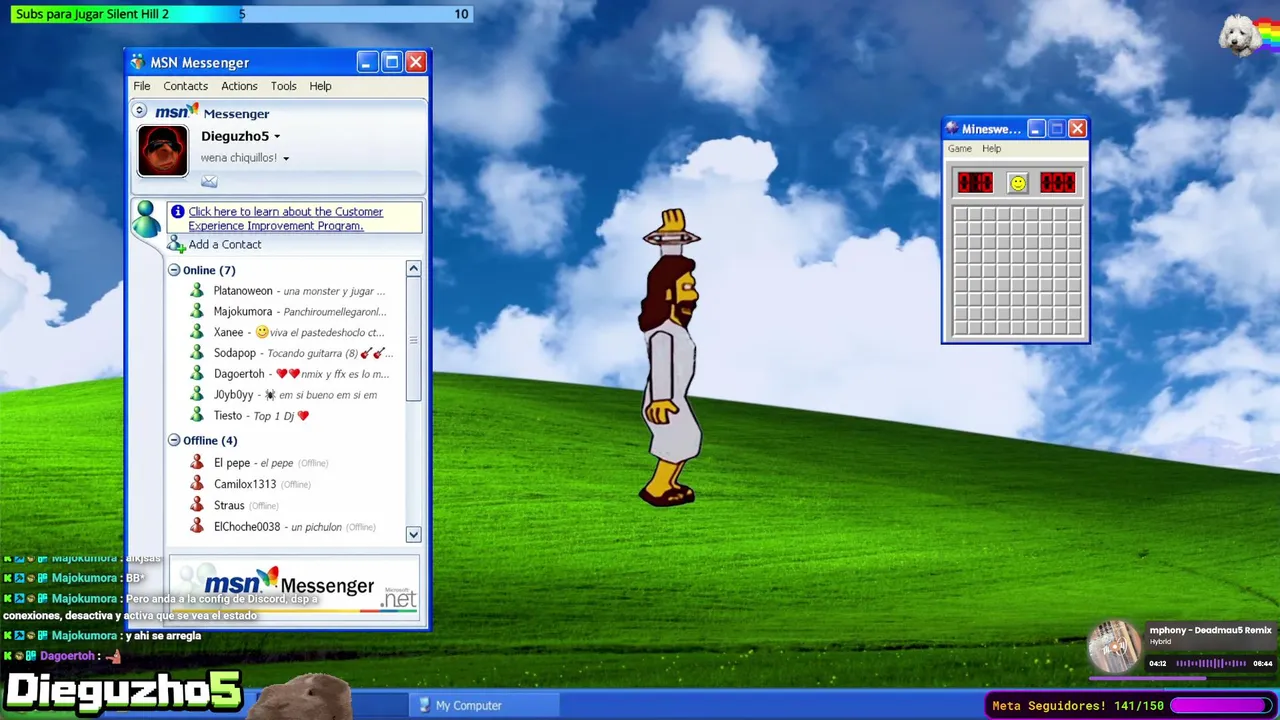Click Xanee's green online status icon
This screenshot has width=1280, height=720.
197,333
